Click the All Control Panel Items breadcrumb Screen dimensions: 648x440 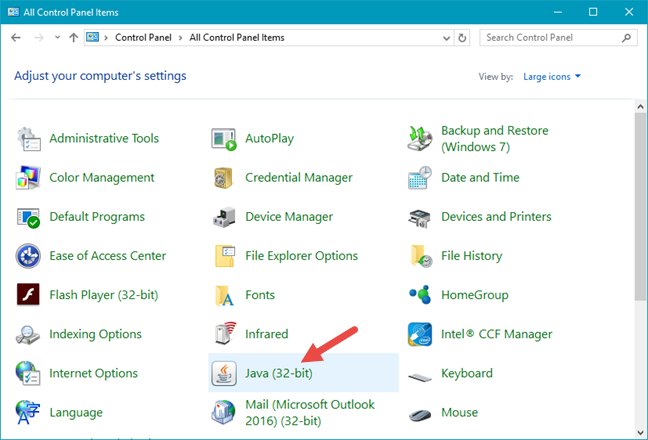tap(237, 38)
